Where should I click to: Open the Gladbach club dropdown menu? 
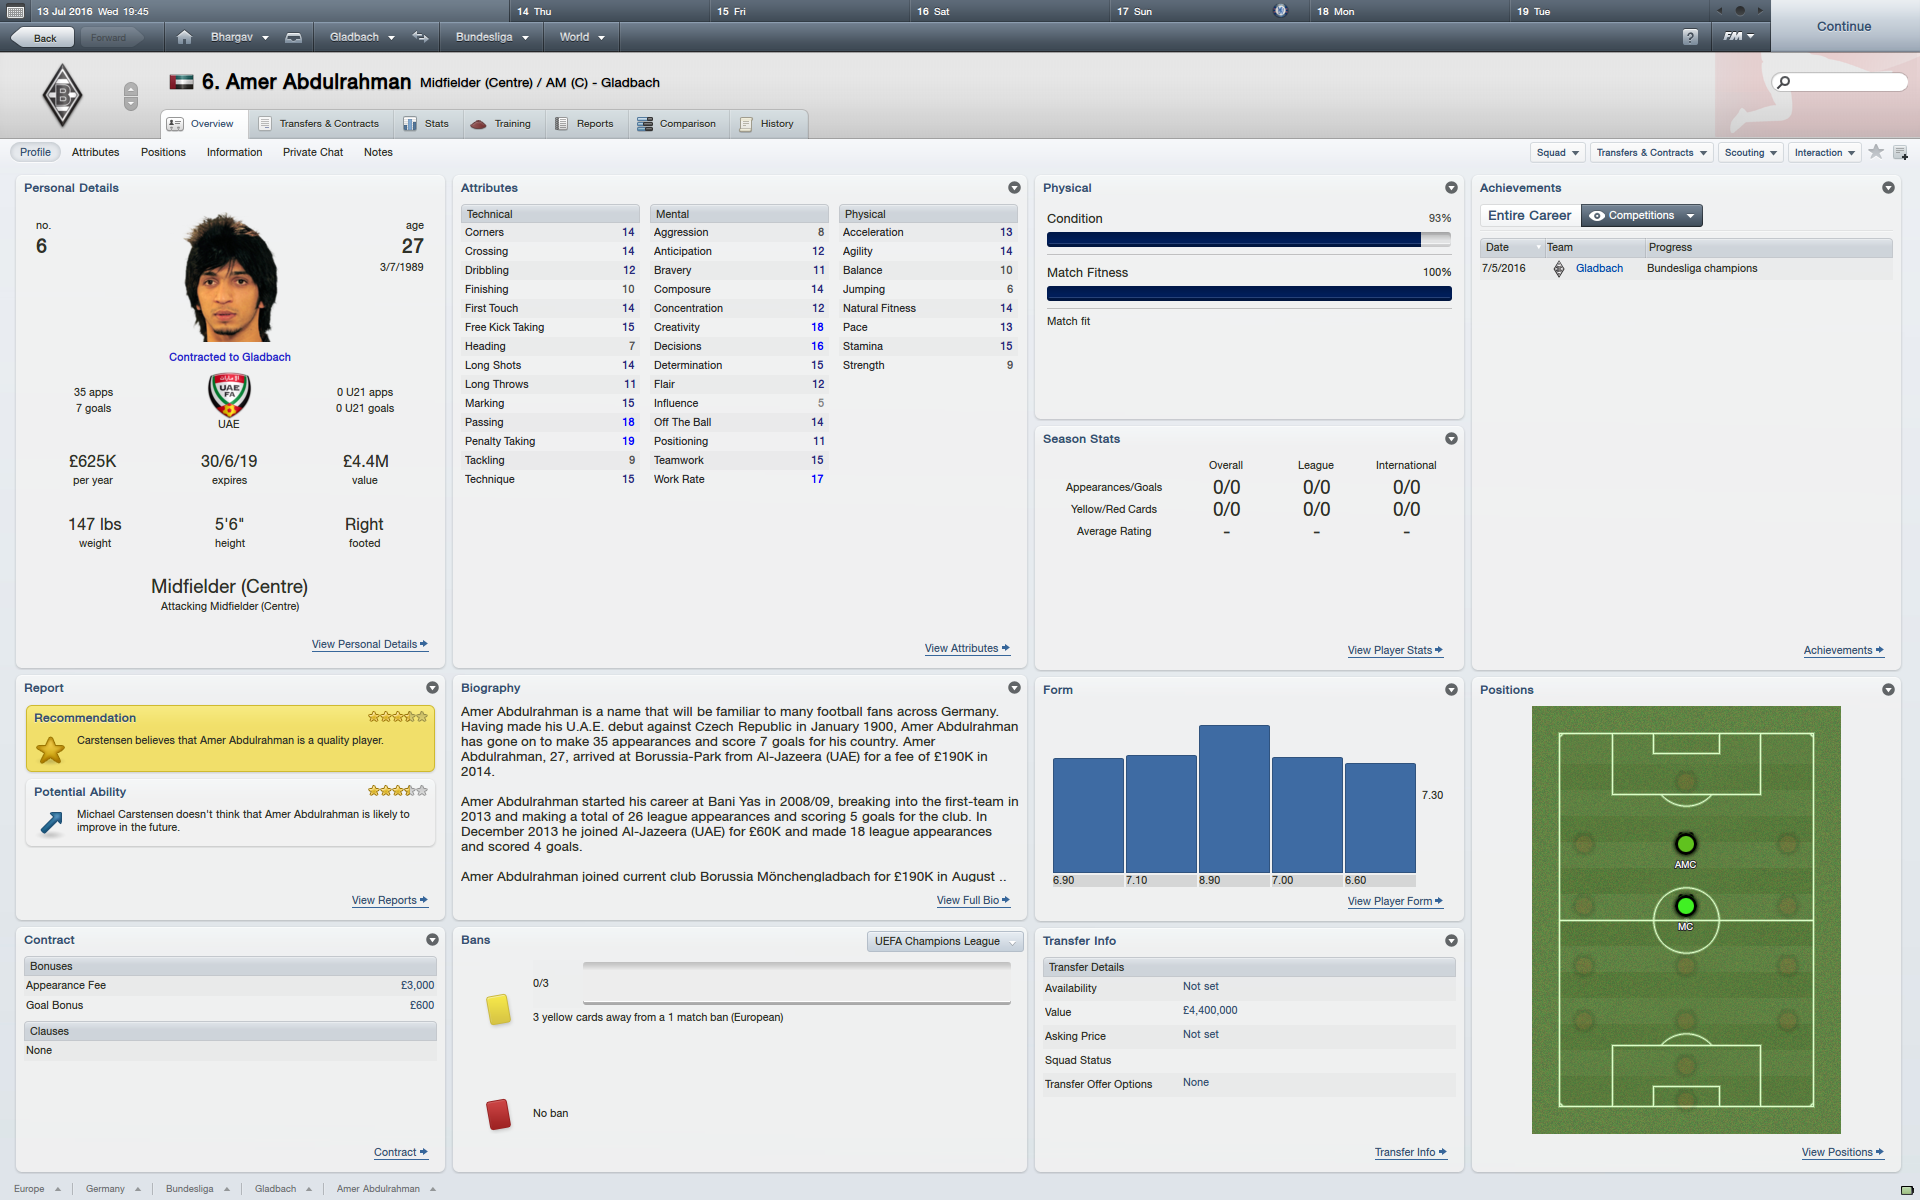point(362,37)
